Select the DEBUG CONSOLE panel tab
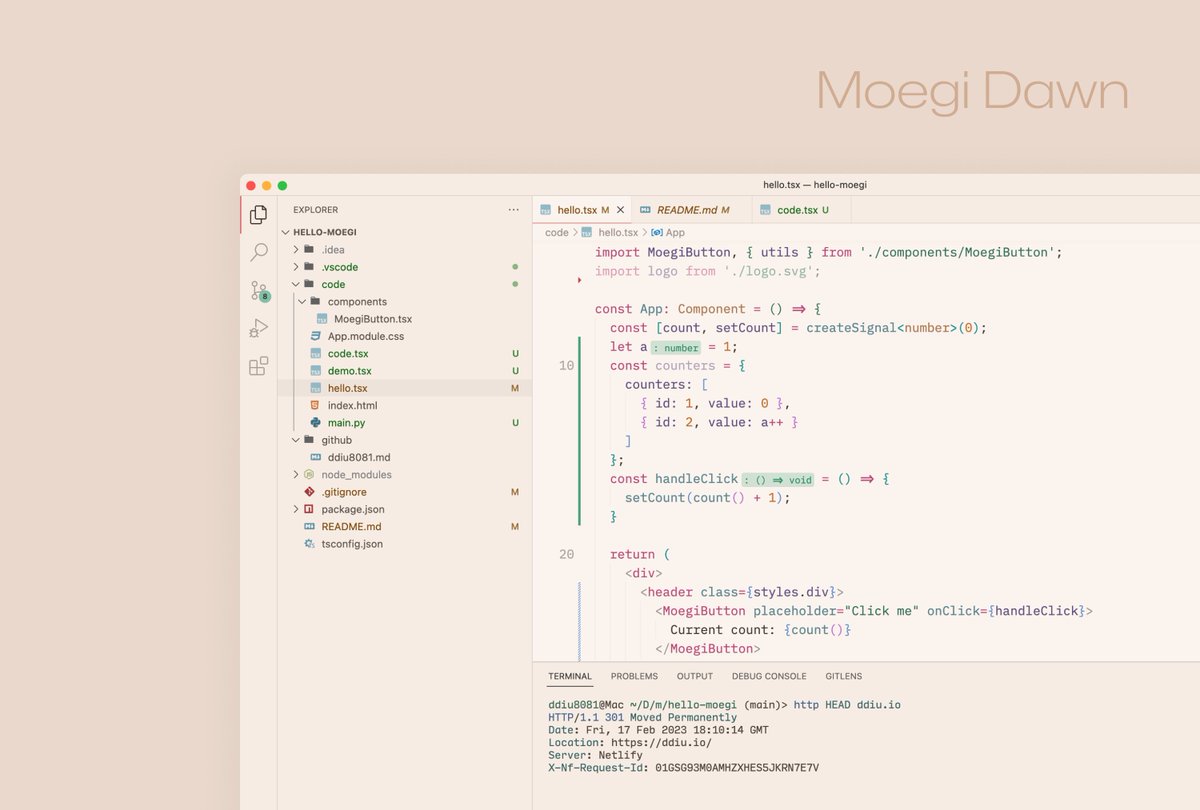 [769, 676]
